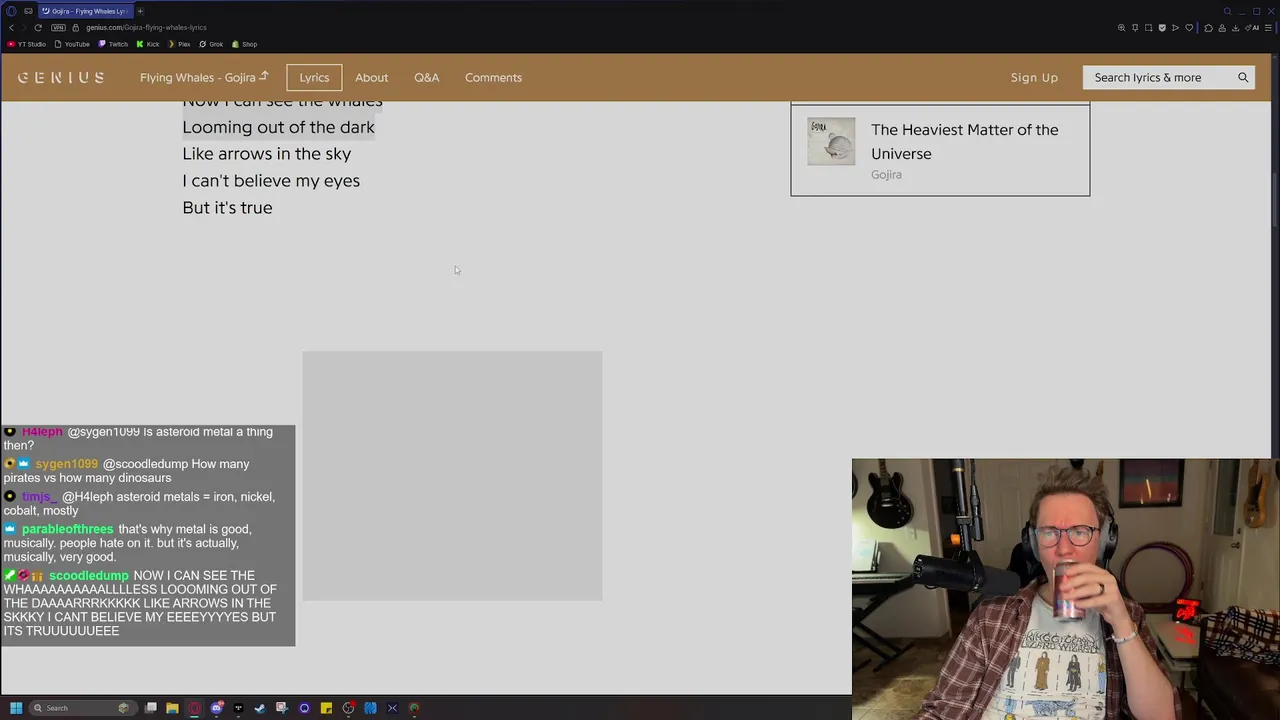
Task: Open the extensions cube icon
Action: pyautogui.click(x=1208, y=28)
